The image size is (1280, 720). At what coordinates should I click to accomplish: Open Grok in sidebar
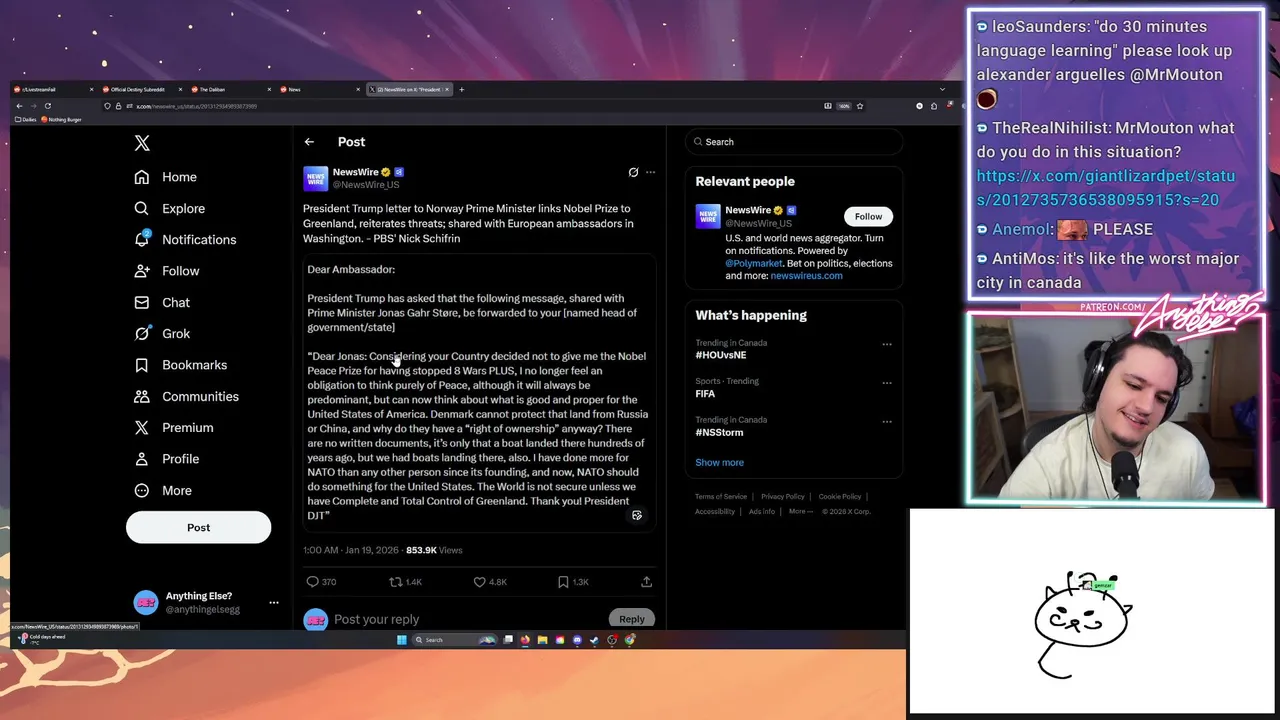tap(162, 334)
